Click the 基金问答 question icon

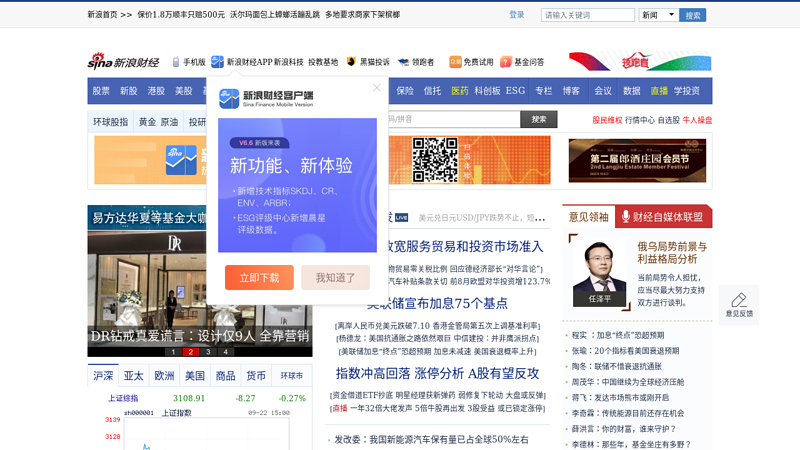click(506, 62)
